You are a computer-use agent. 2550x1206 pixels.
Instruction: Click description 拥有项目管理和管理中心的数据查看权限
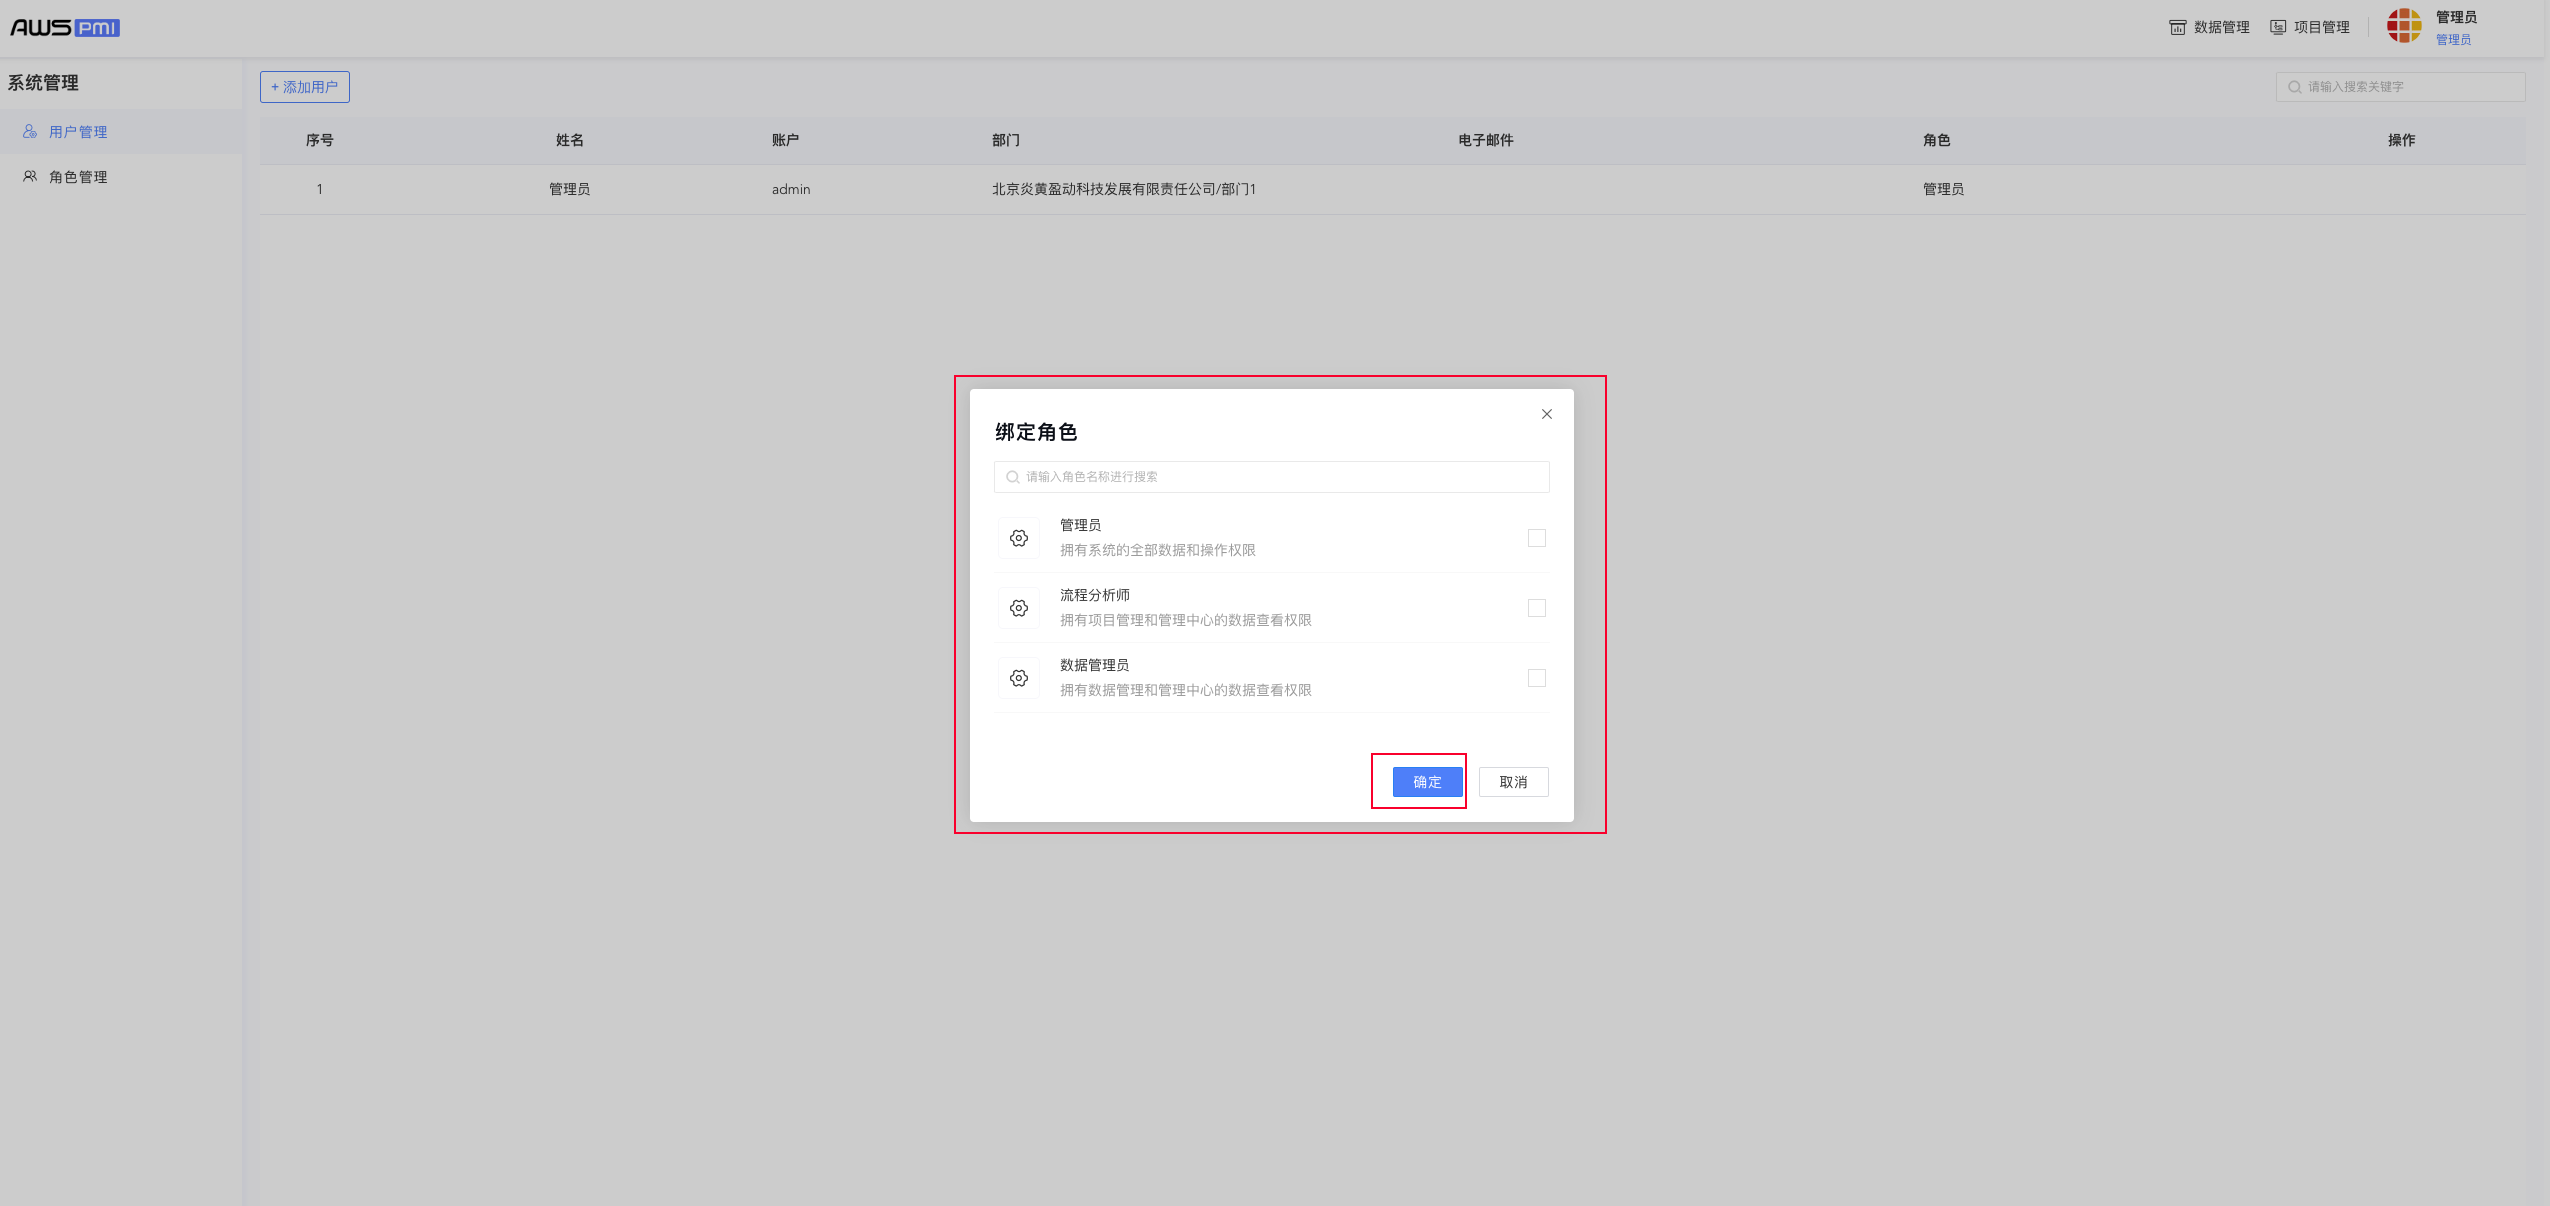(1186, 620)
